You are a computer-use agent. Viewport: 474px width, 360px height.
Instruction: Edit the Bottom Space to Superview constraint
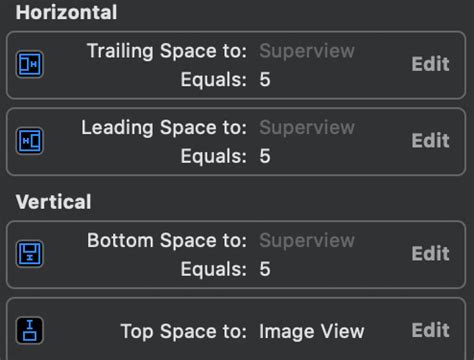coord(430,253)
